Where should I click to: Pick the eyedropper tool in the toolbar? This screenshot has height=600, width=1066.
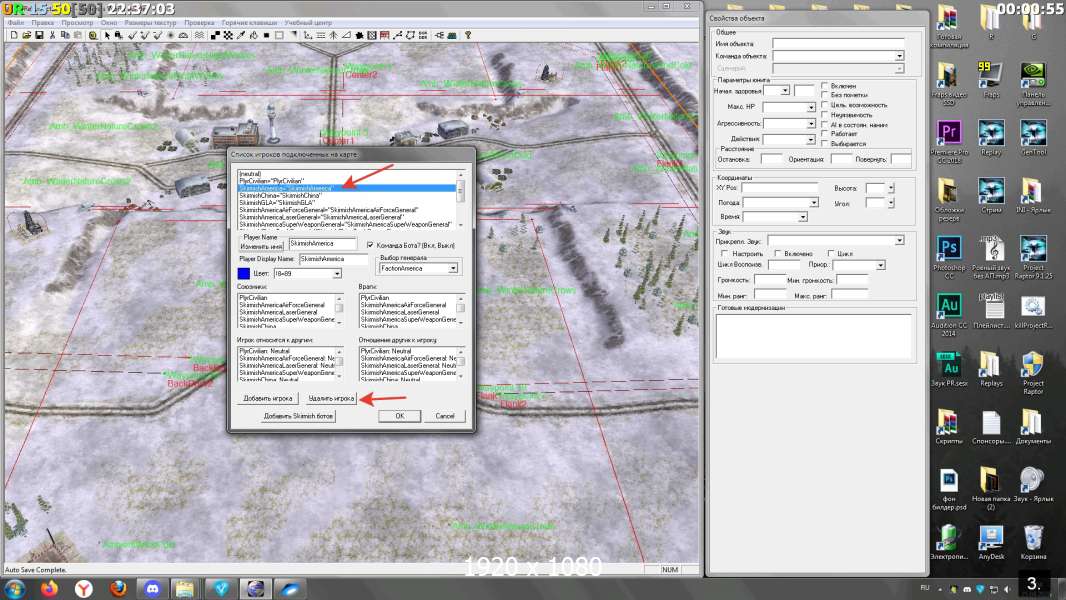pyautogui.click(x=241, y=35)
